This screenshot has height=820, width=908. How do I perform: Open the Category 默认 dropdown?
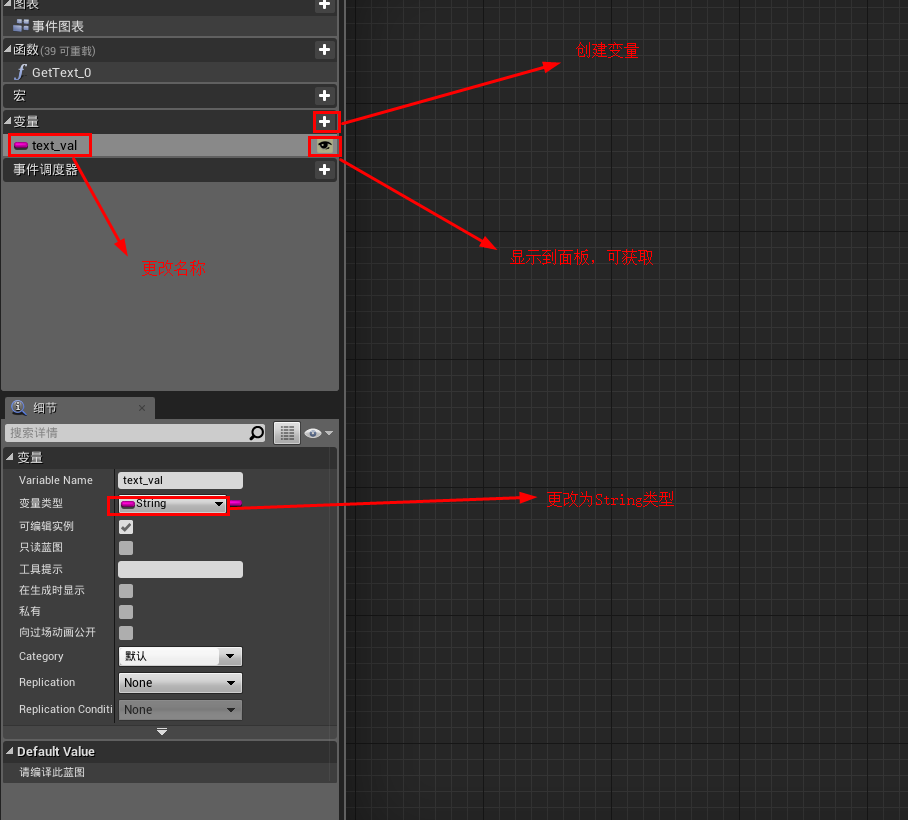coord(180,656)
